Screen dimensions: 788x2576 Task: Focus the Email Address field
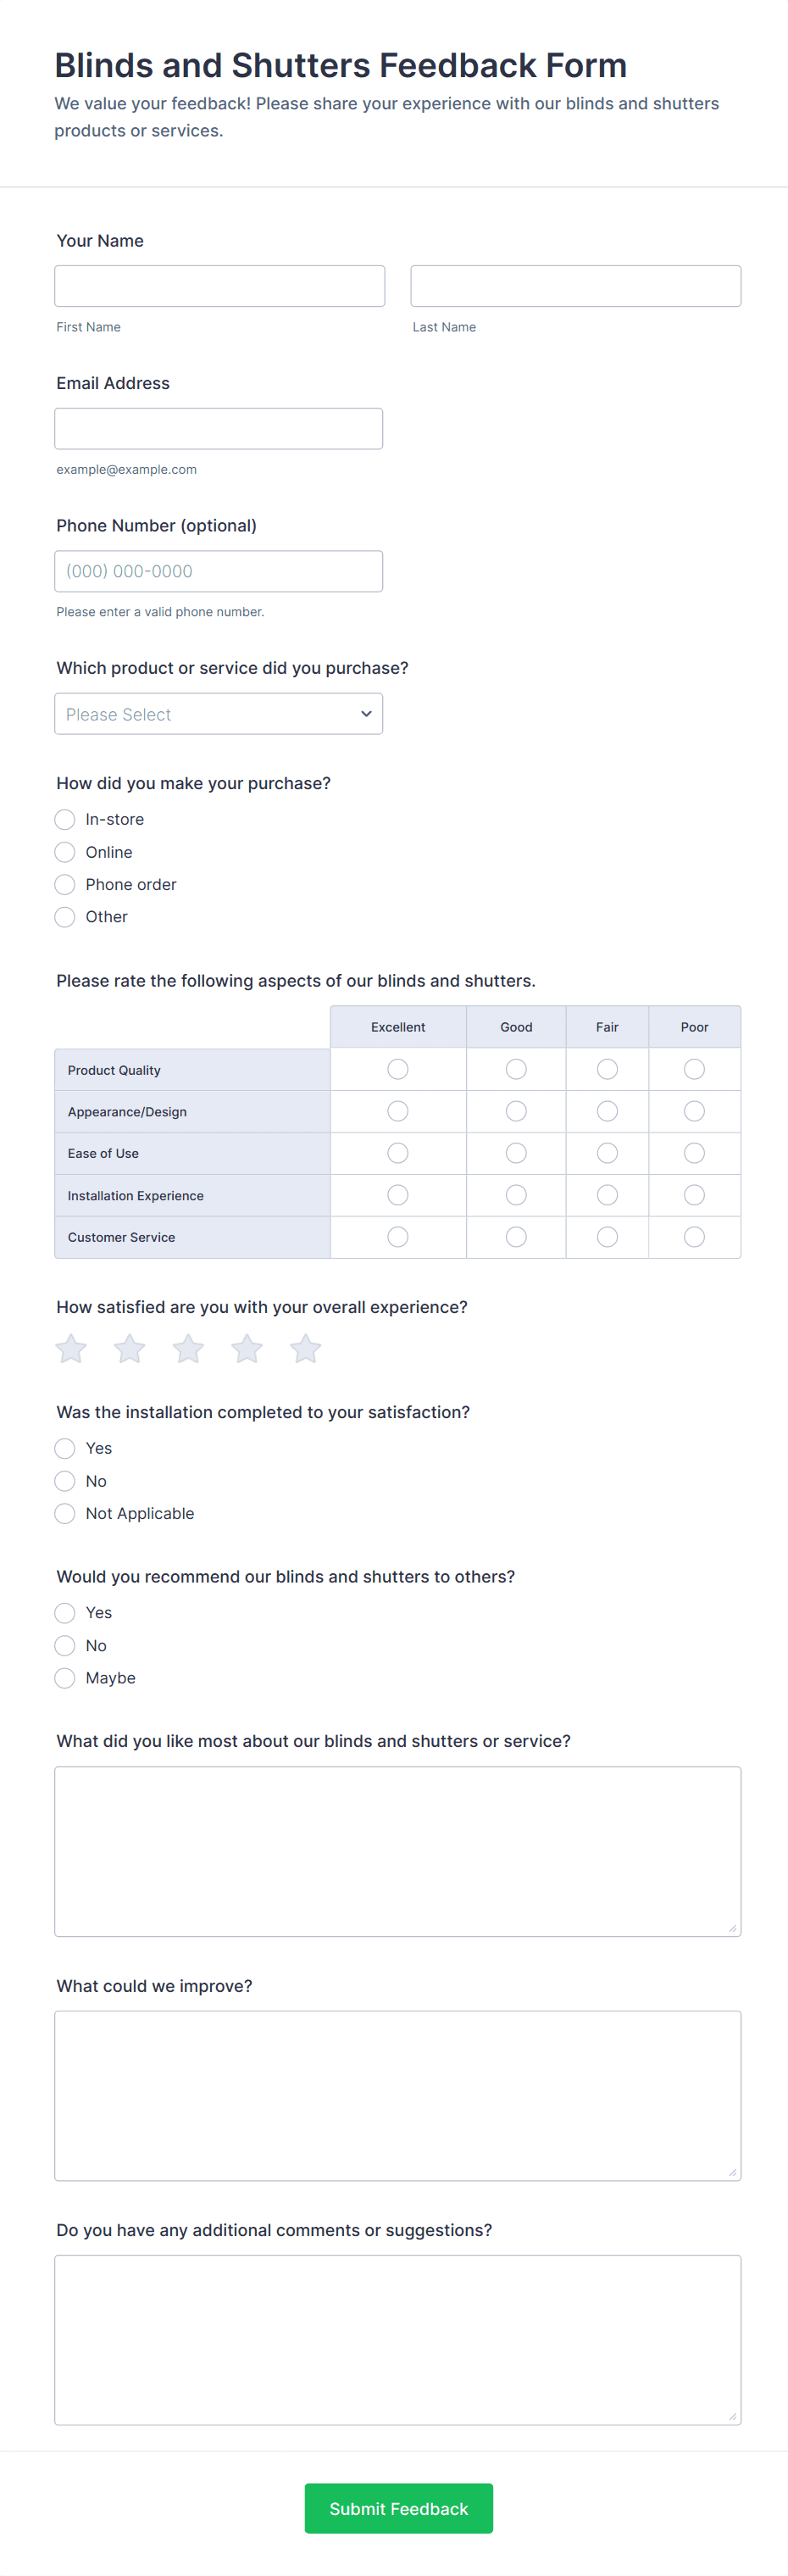218,429
